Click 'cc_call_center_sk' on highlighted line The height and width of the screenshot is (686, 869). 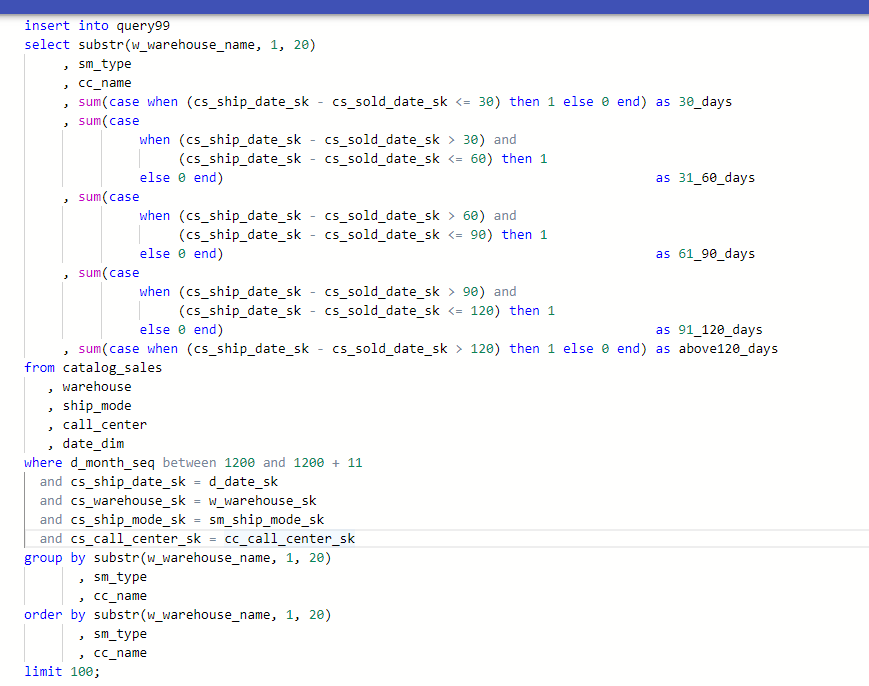coord(289,539)
